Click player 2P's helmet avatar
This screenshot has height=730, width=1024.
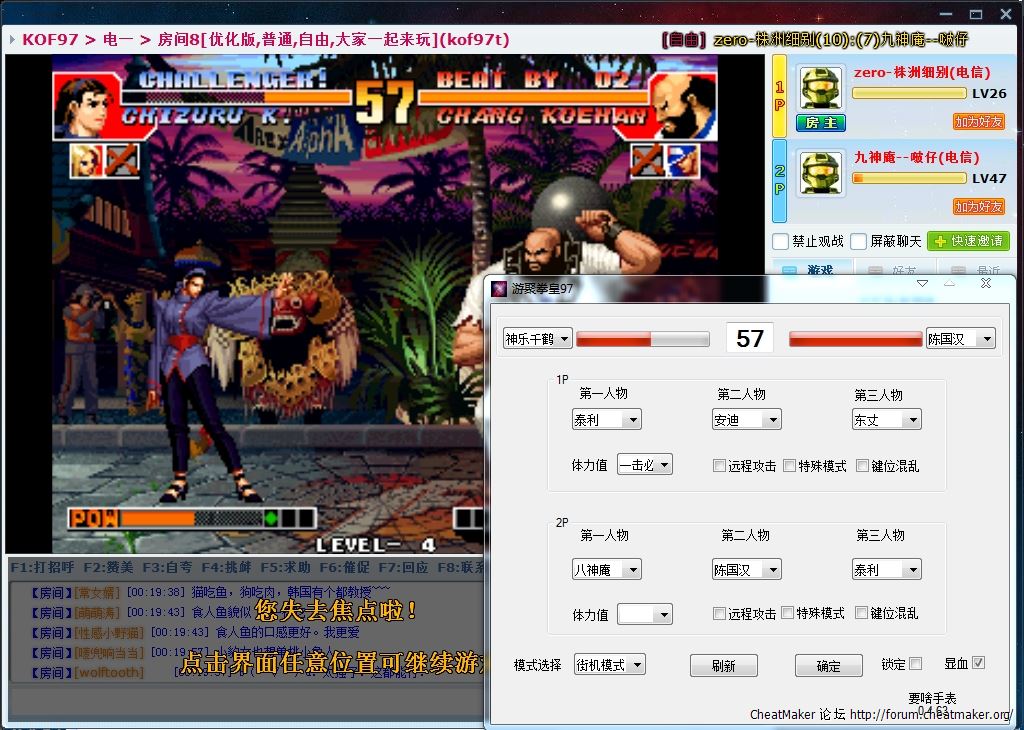pos(821,172)
